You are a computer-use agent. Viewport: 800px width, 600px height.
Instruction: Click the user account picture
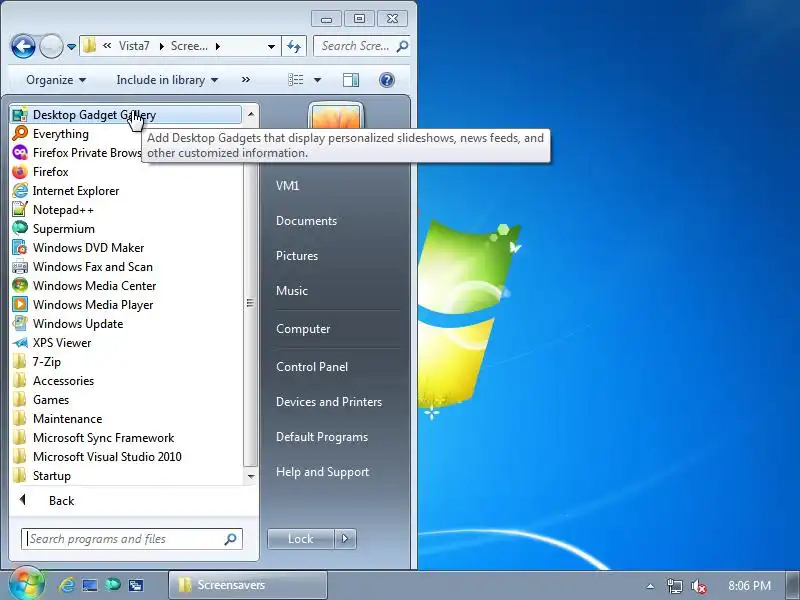tap(336, 115)
